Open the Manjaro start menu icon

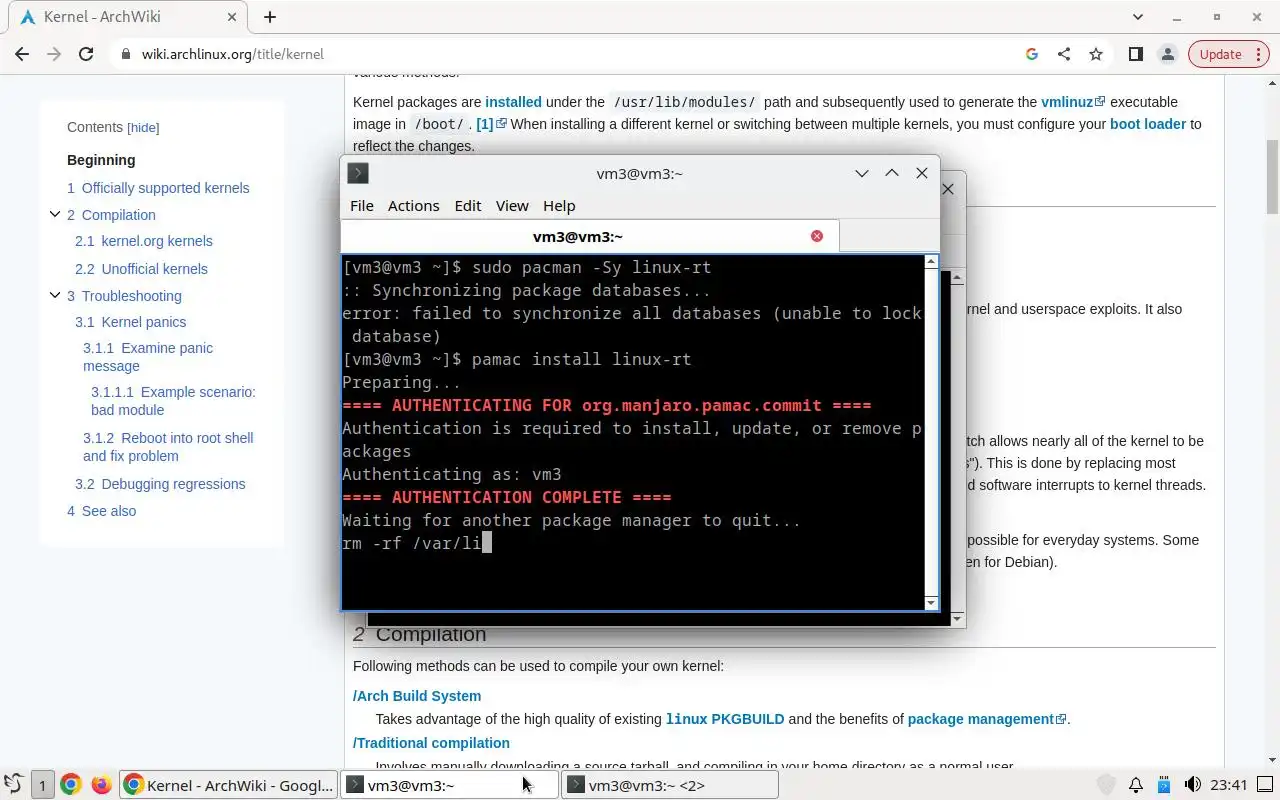click(14, 785)
